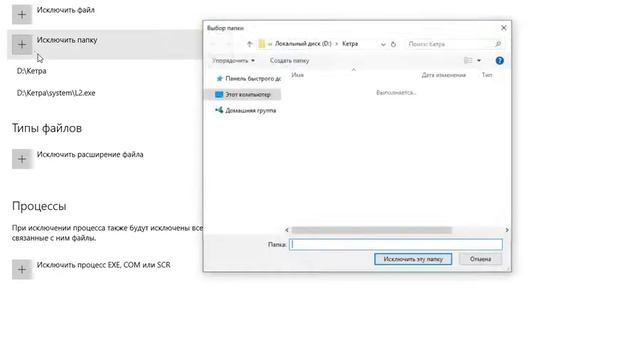
Task: Click plus icon for Исключить расширение файла
Action: [x=22, y=159]
